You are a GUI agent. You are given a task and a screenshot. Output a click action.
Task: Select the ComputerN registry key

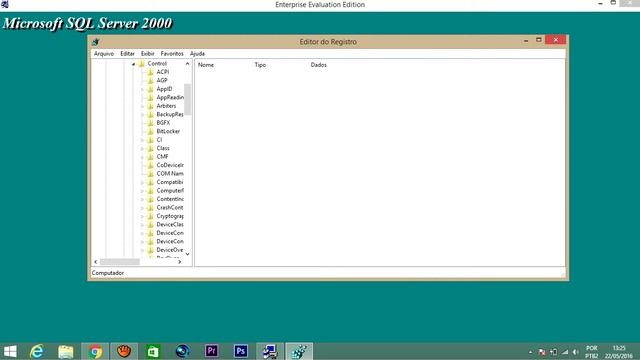[x=170, y=191]
